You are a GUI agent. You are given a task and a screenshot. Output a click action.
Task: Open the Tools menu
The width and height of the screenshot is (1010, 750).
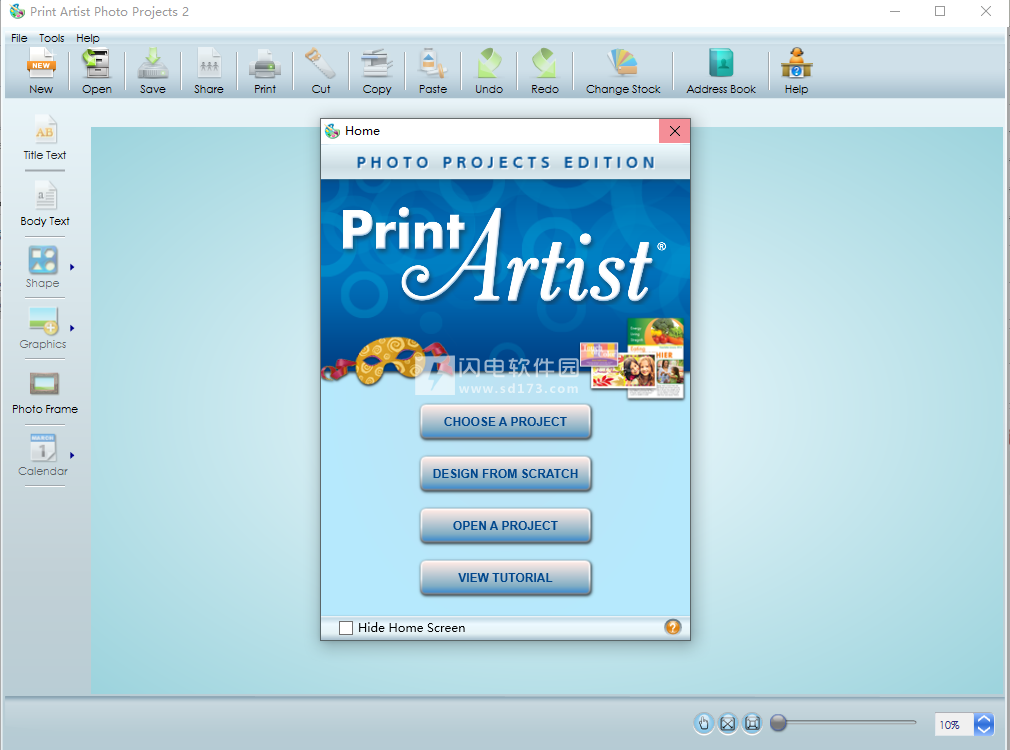pyautogui.click(x=52, y=38)
